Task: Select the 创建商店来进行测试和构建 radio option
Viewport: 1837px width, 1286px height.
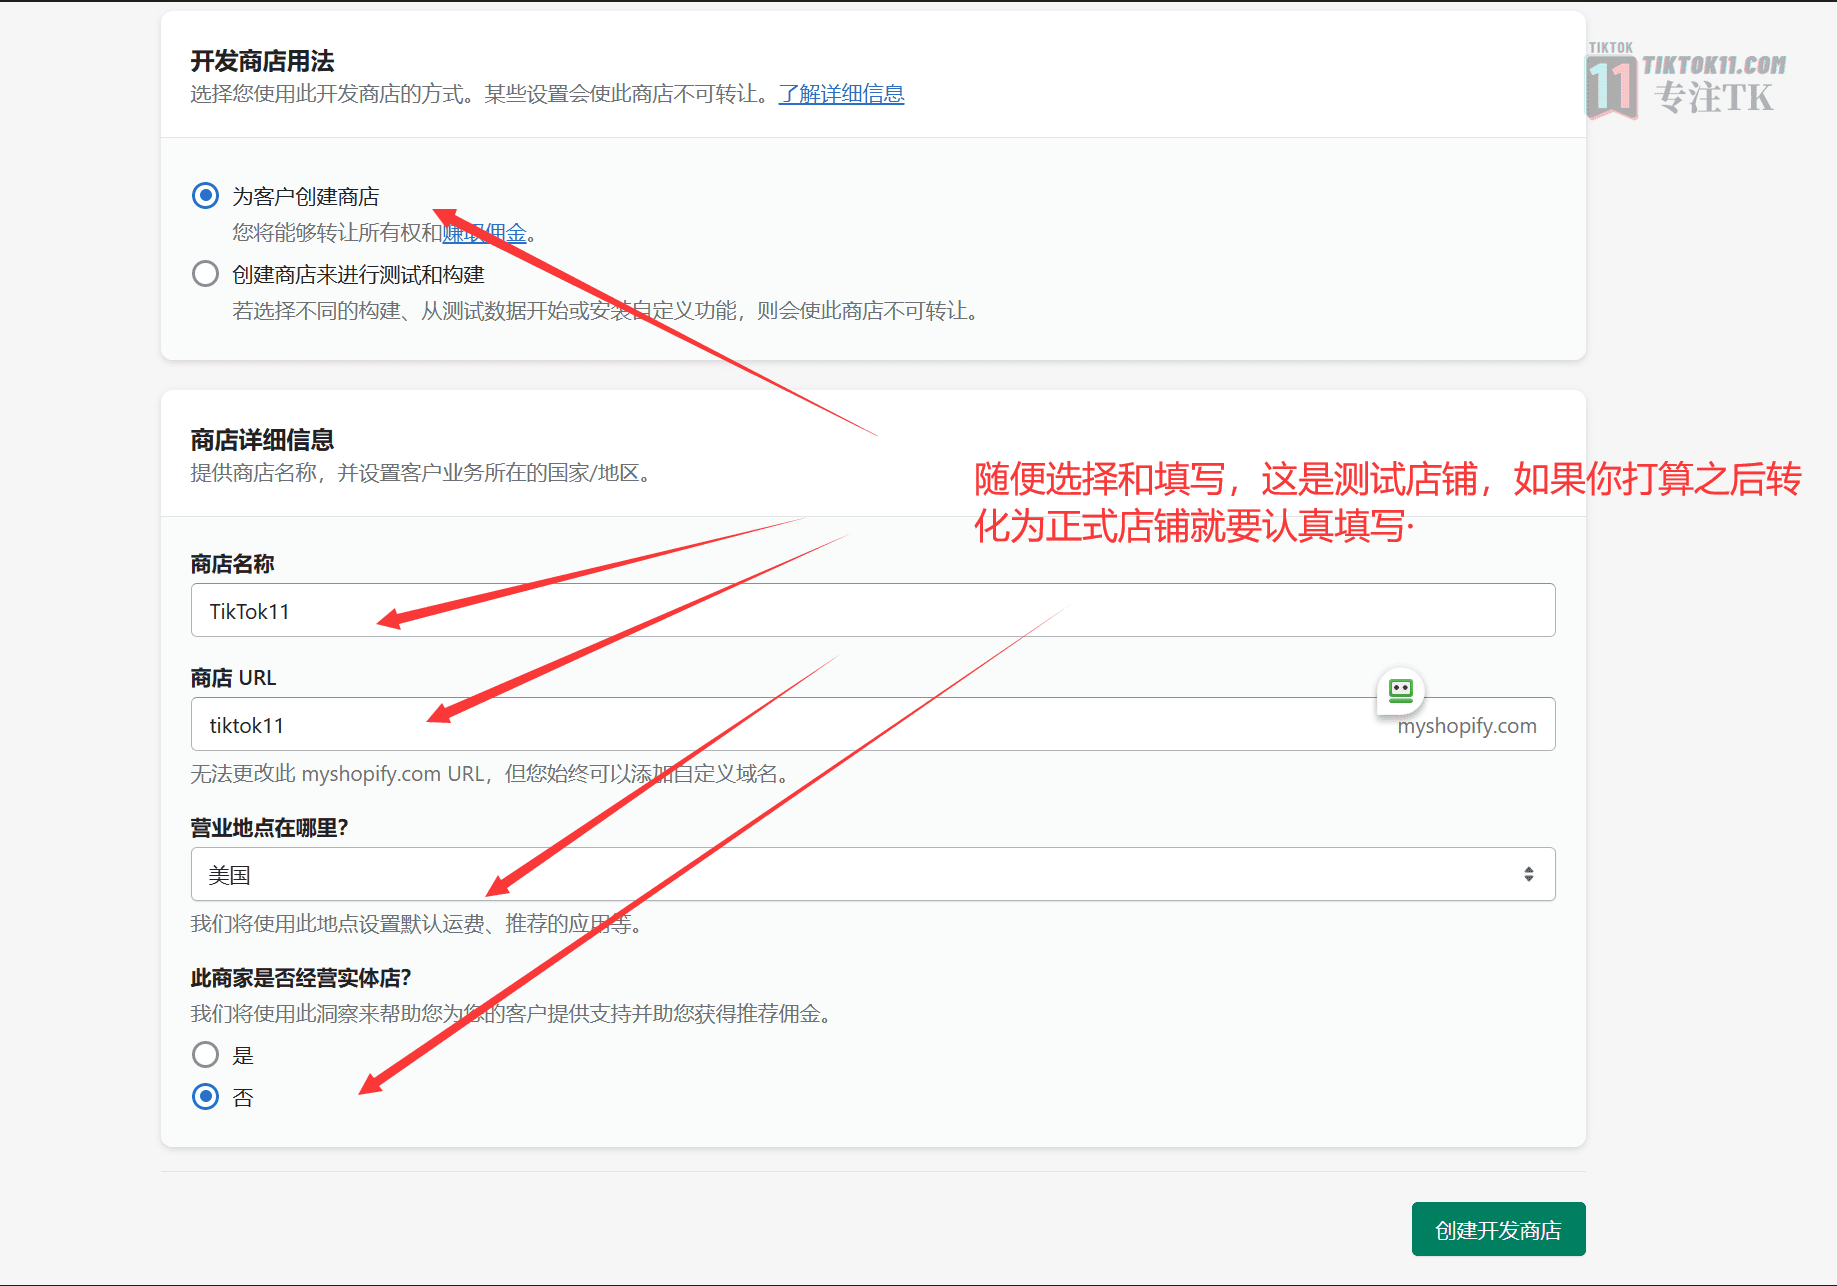Action: (205, 273)
